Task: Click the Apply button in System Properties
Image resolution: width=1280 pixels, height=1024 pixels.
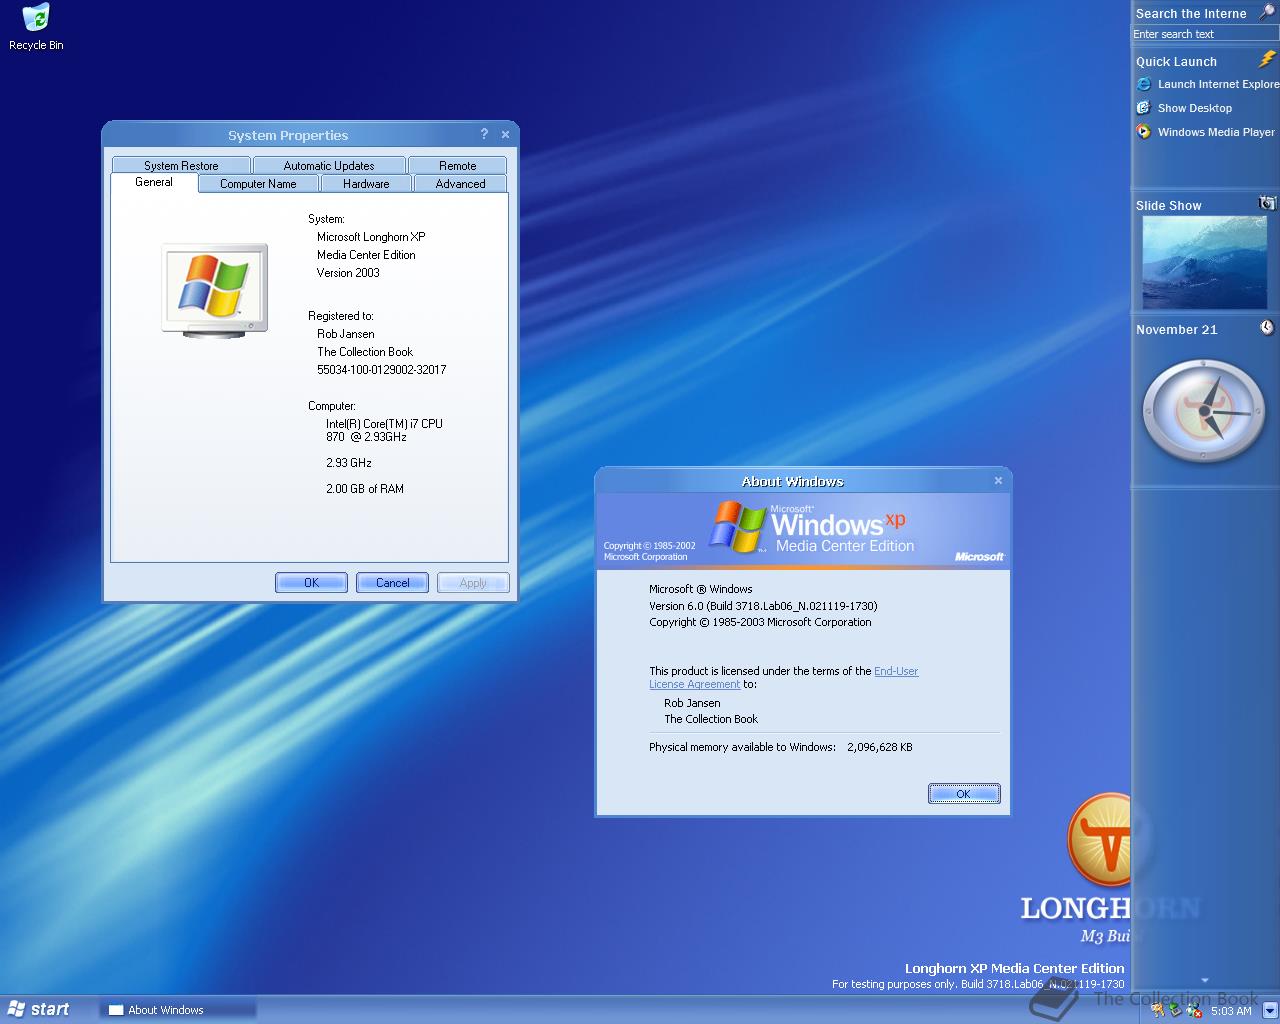Action: pos(473,582)
